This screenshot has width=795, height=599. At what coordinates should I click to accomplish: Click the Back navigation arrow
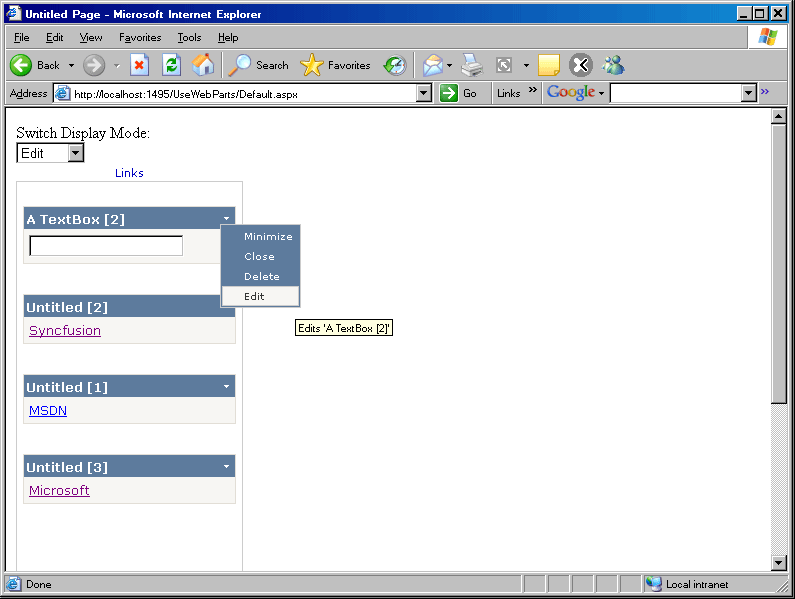tap(22, 65)
